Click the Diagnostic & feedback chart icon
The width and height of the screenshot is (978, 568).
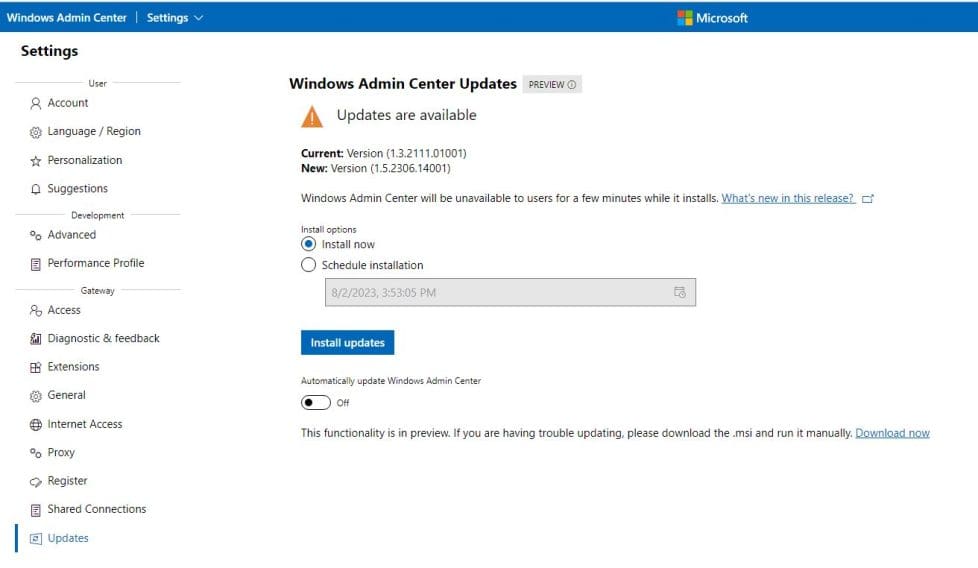[36, 339]
